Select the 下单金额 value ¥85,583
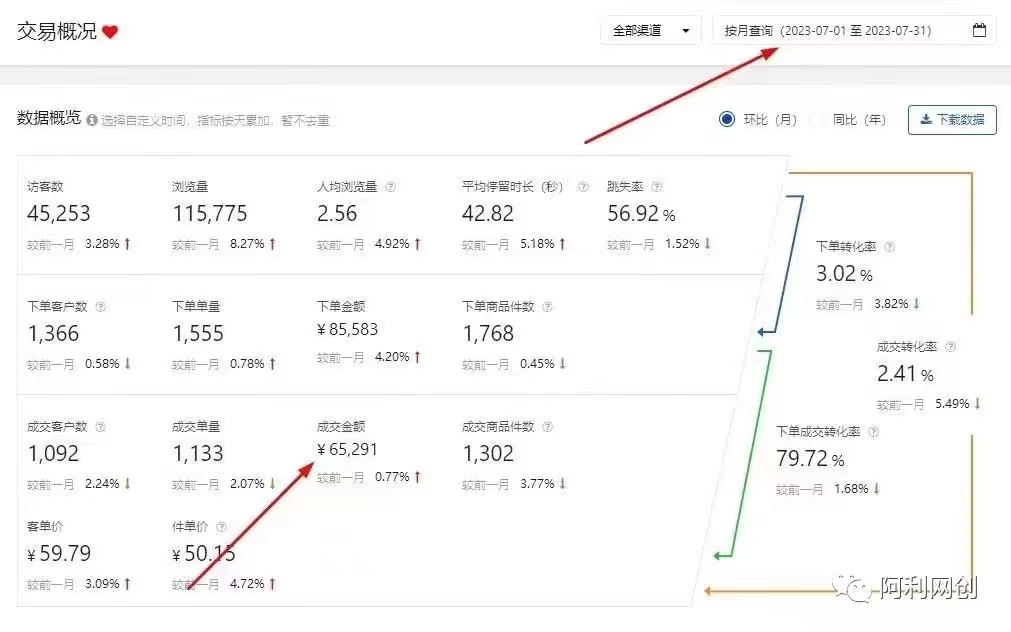1011x632 pixels. tap(348, 330)
